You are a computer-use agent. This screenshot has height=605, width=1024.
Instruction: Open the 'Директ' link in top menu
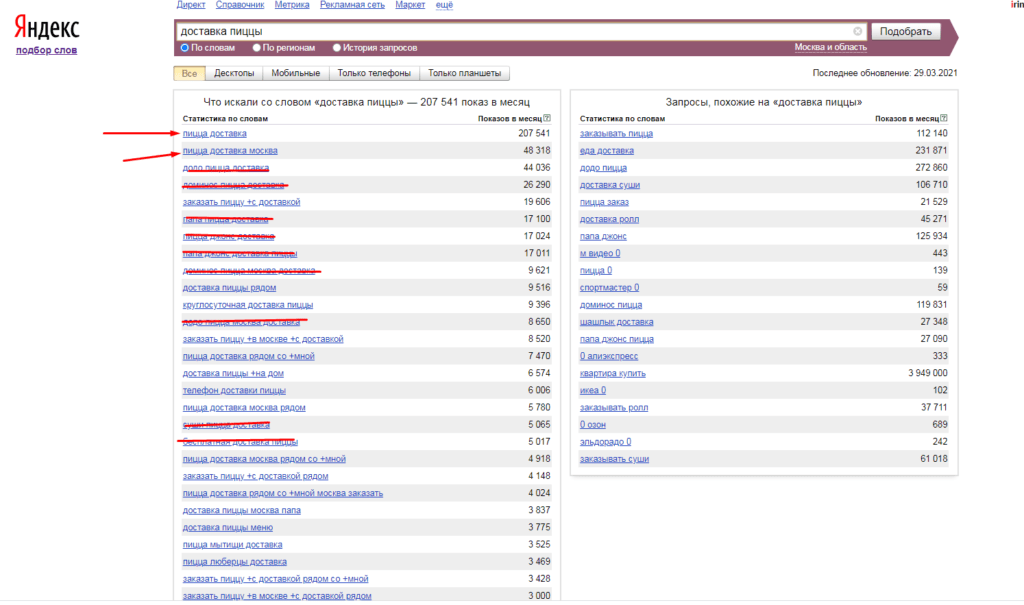[191, 5]
